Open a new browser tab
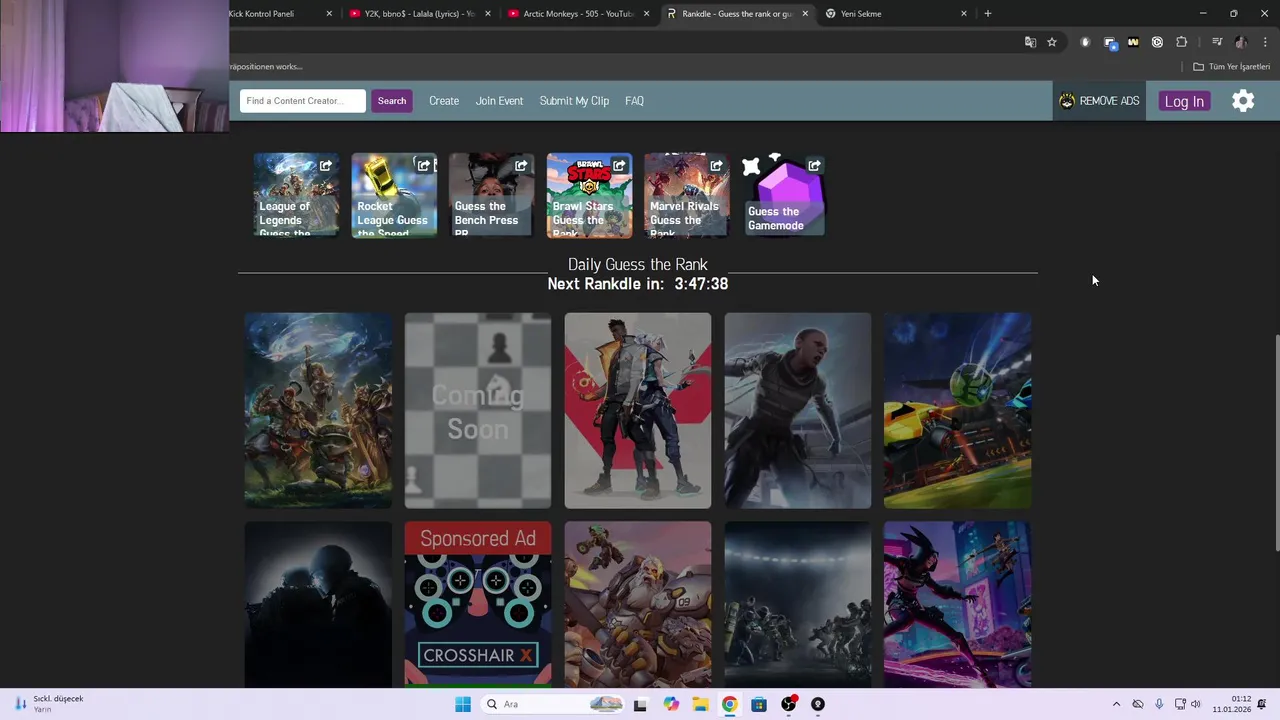The height and width of the screenshot is (720, 1280). 988,14
